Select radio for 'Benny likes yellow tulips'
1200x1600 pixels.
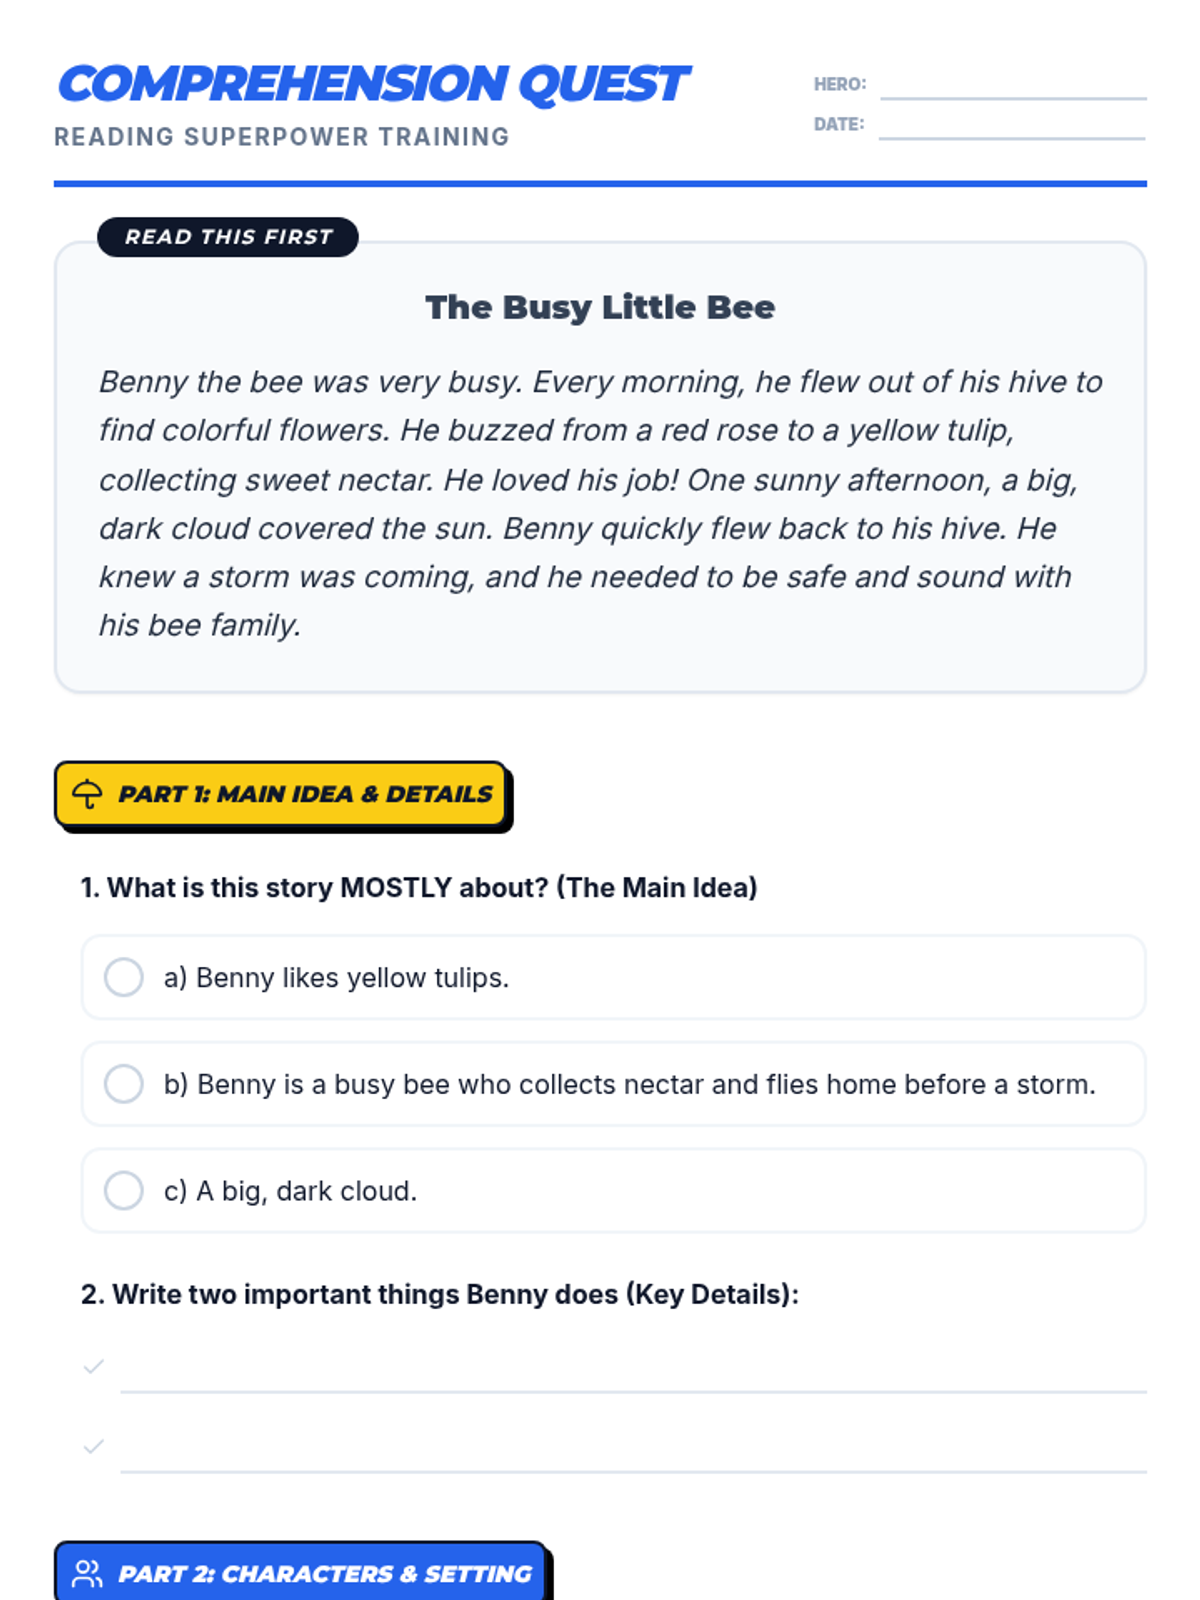coord(124,977)
